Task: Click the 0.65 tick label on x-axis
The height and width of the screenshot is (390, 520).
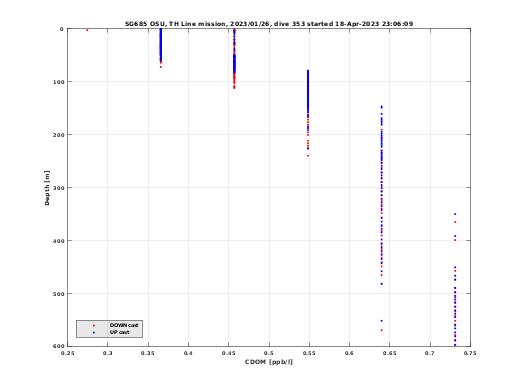Action: [x=390, y=353]
